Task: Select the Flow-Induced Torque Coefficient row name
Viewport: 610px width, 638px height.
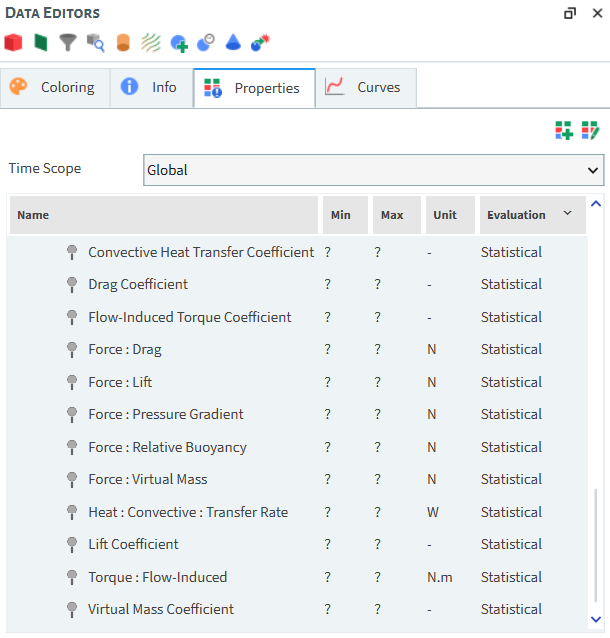Action: pos(190,317)
